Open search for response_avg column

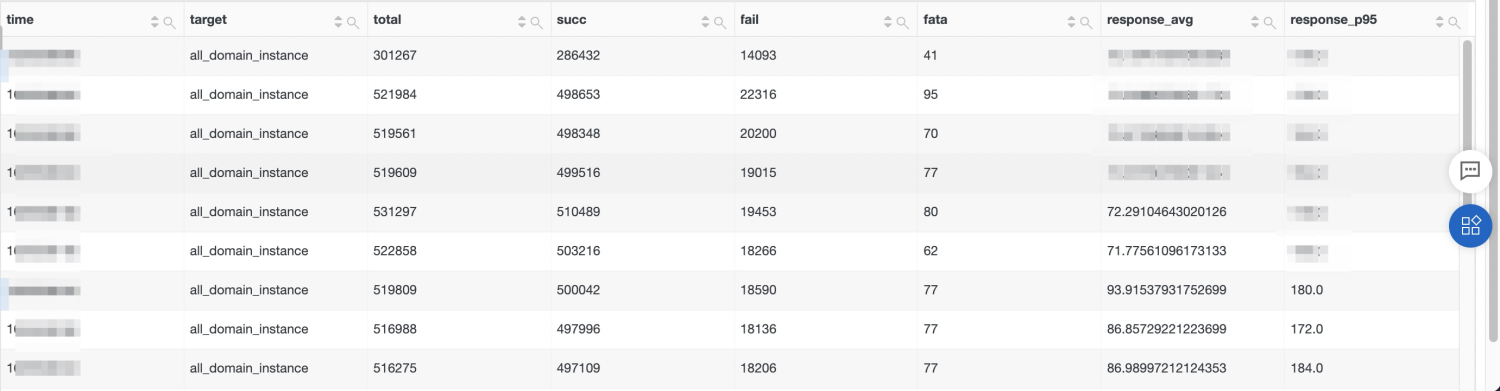coord(1269,22)
